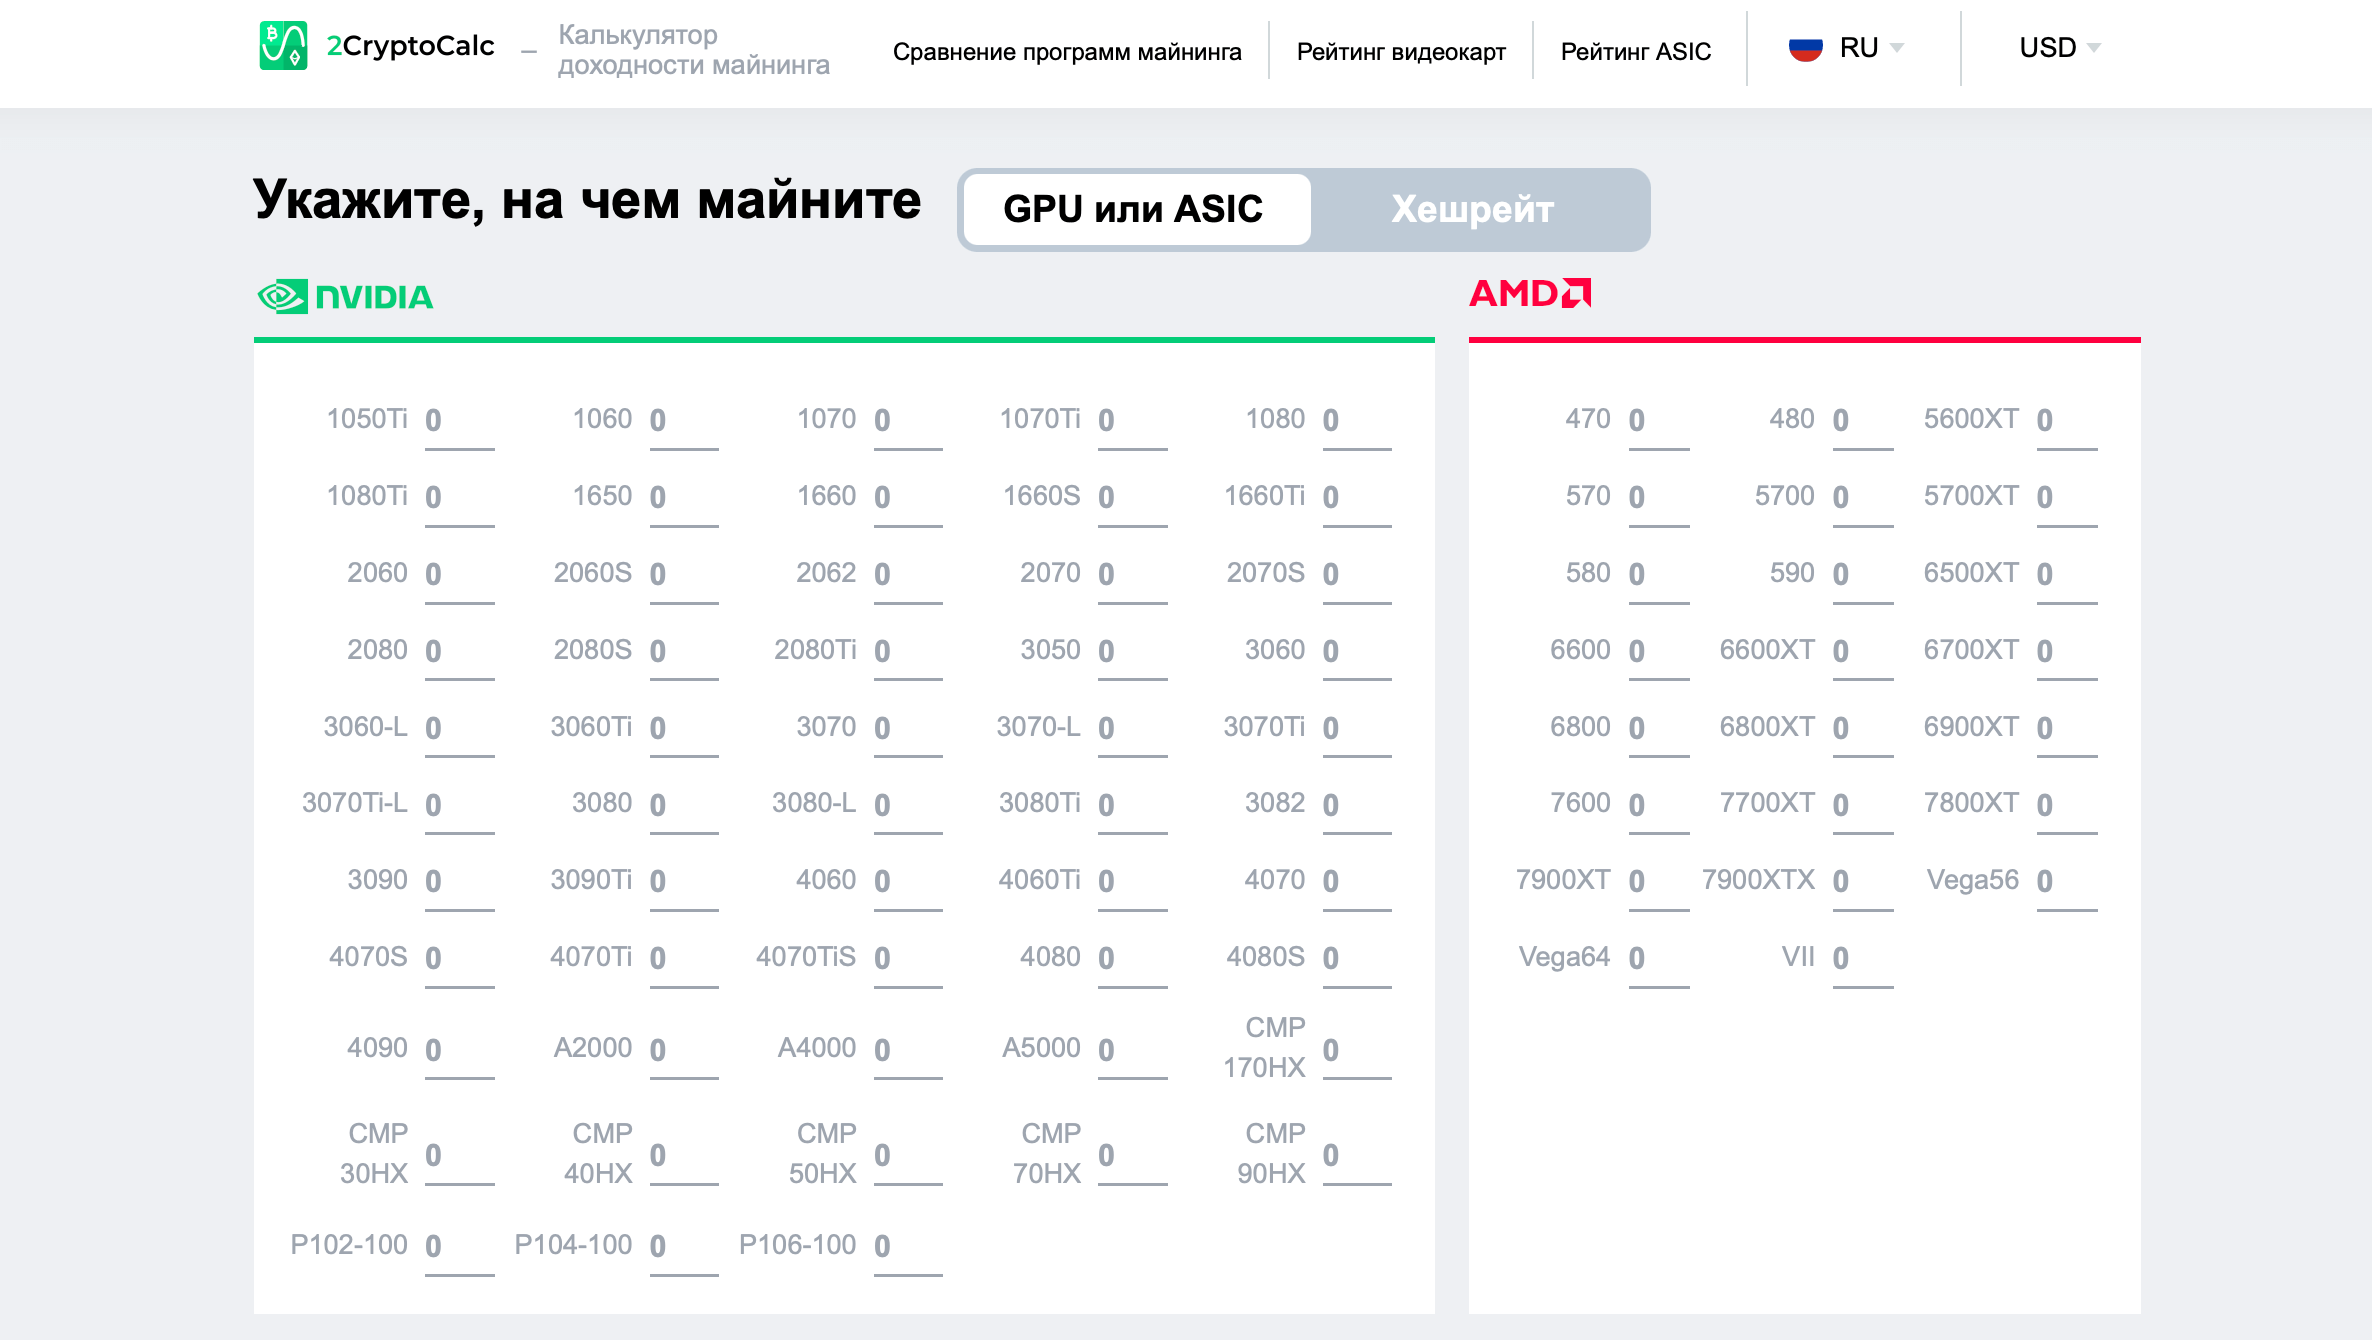The image size is (2372, 1340).
Task: Click the VII quantity field
Action: coord(1863,959)
